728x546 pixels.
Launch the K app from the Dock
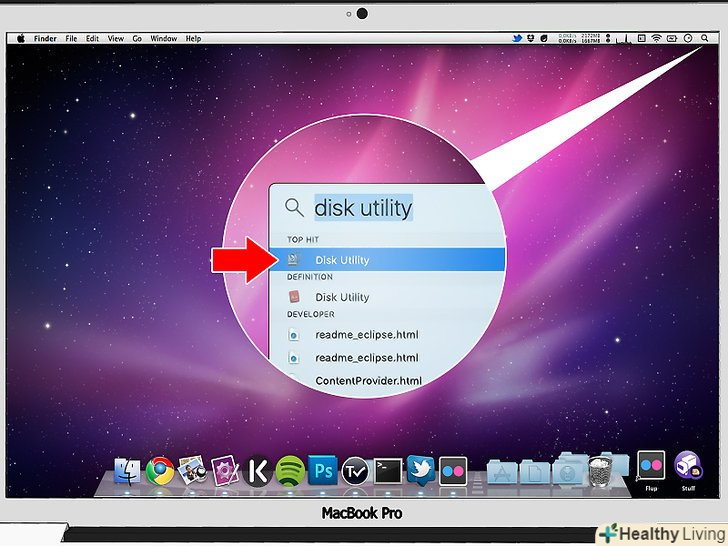pos(257,472)
